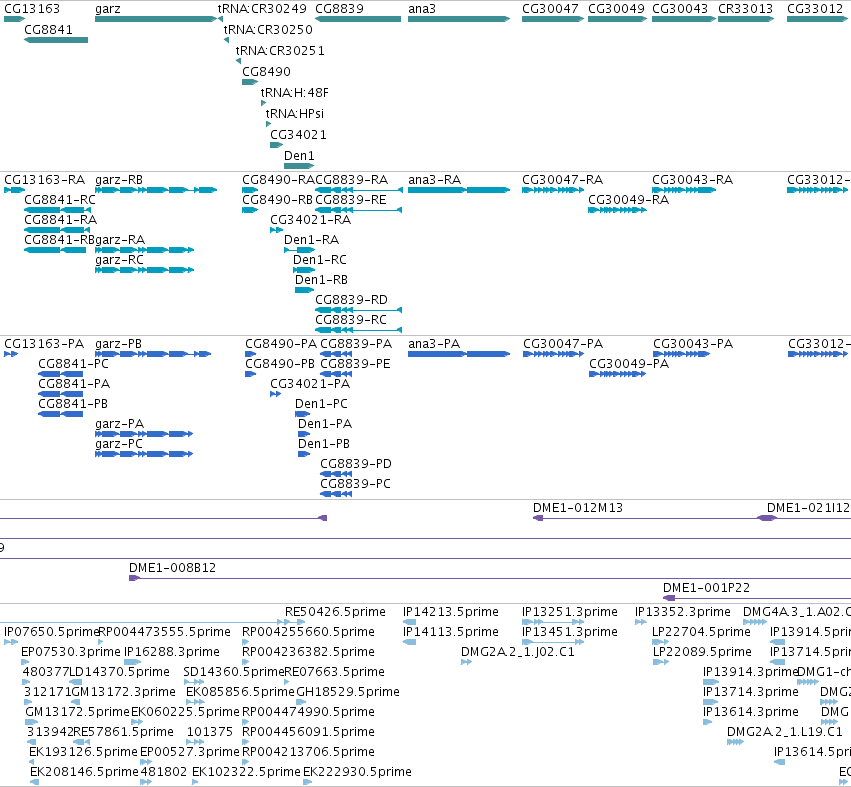Click the Den1-PC protein label
851x787 pixels.
(321, 404)
